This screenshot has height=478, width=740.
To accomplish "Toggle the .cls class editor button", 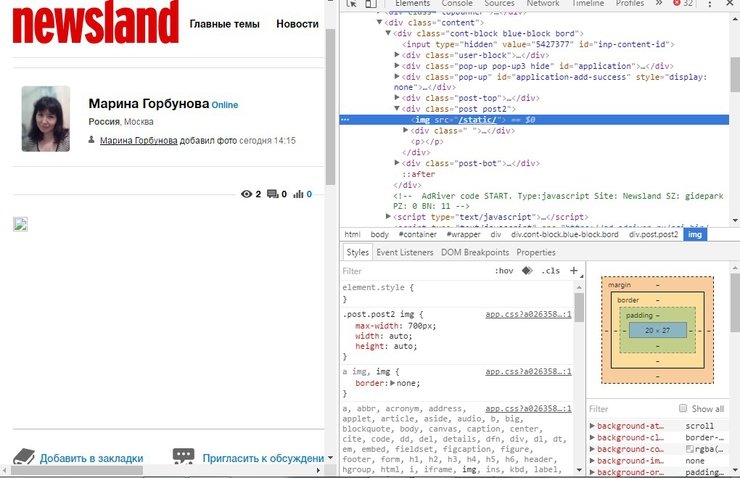I will [x=550, y=271].
